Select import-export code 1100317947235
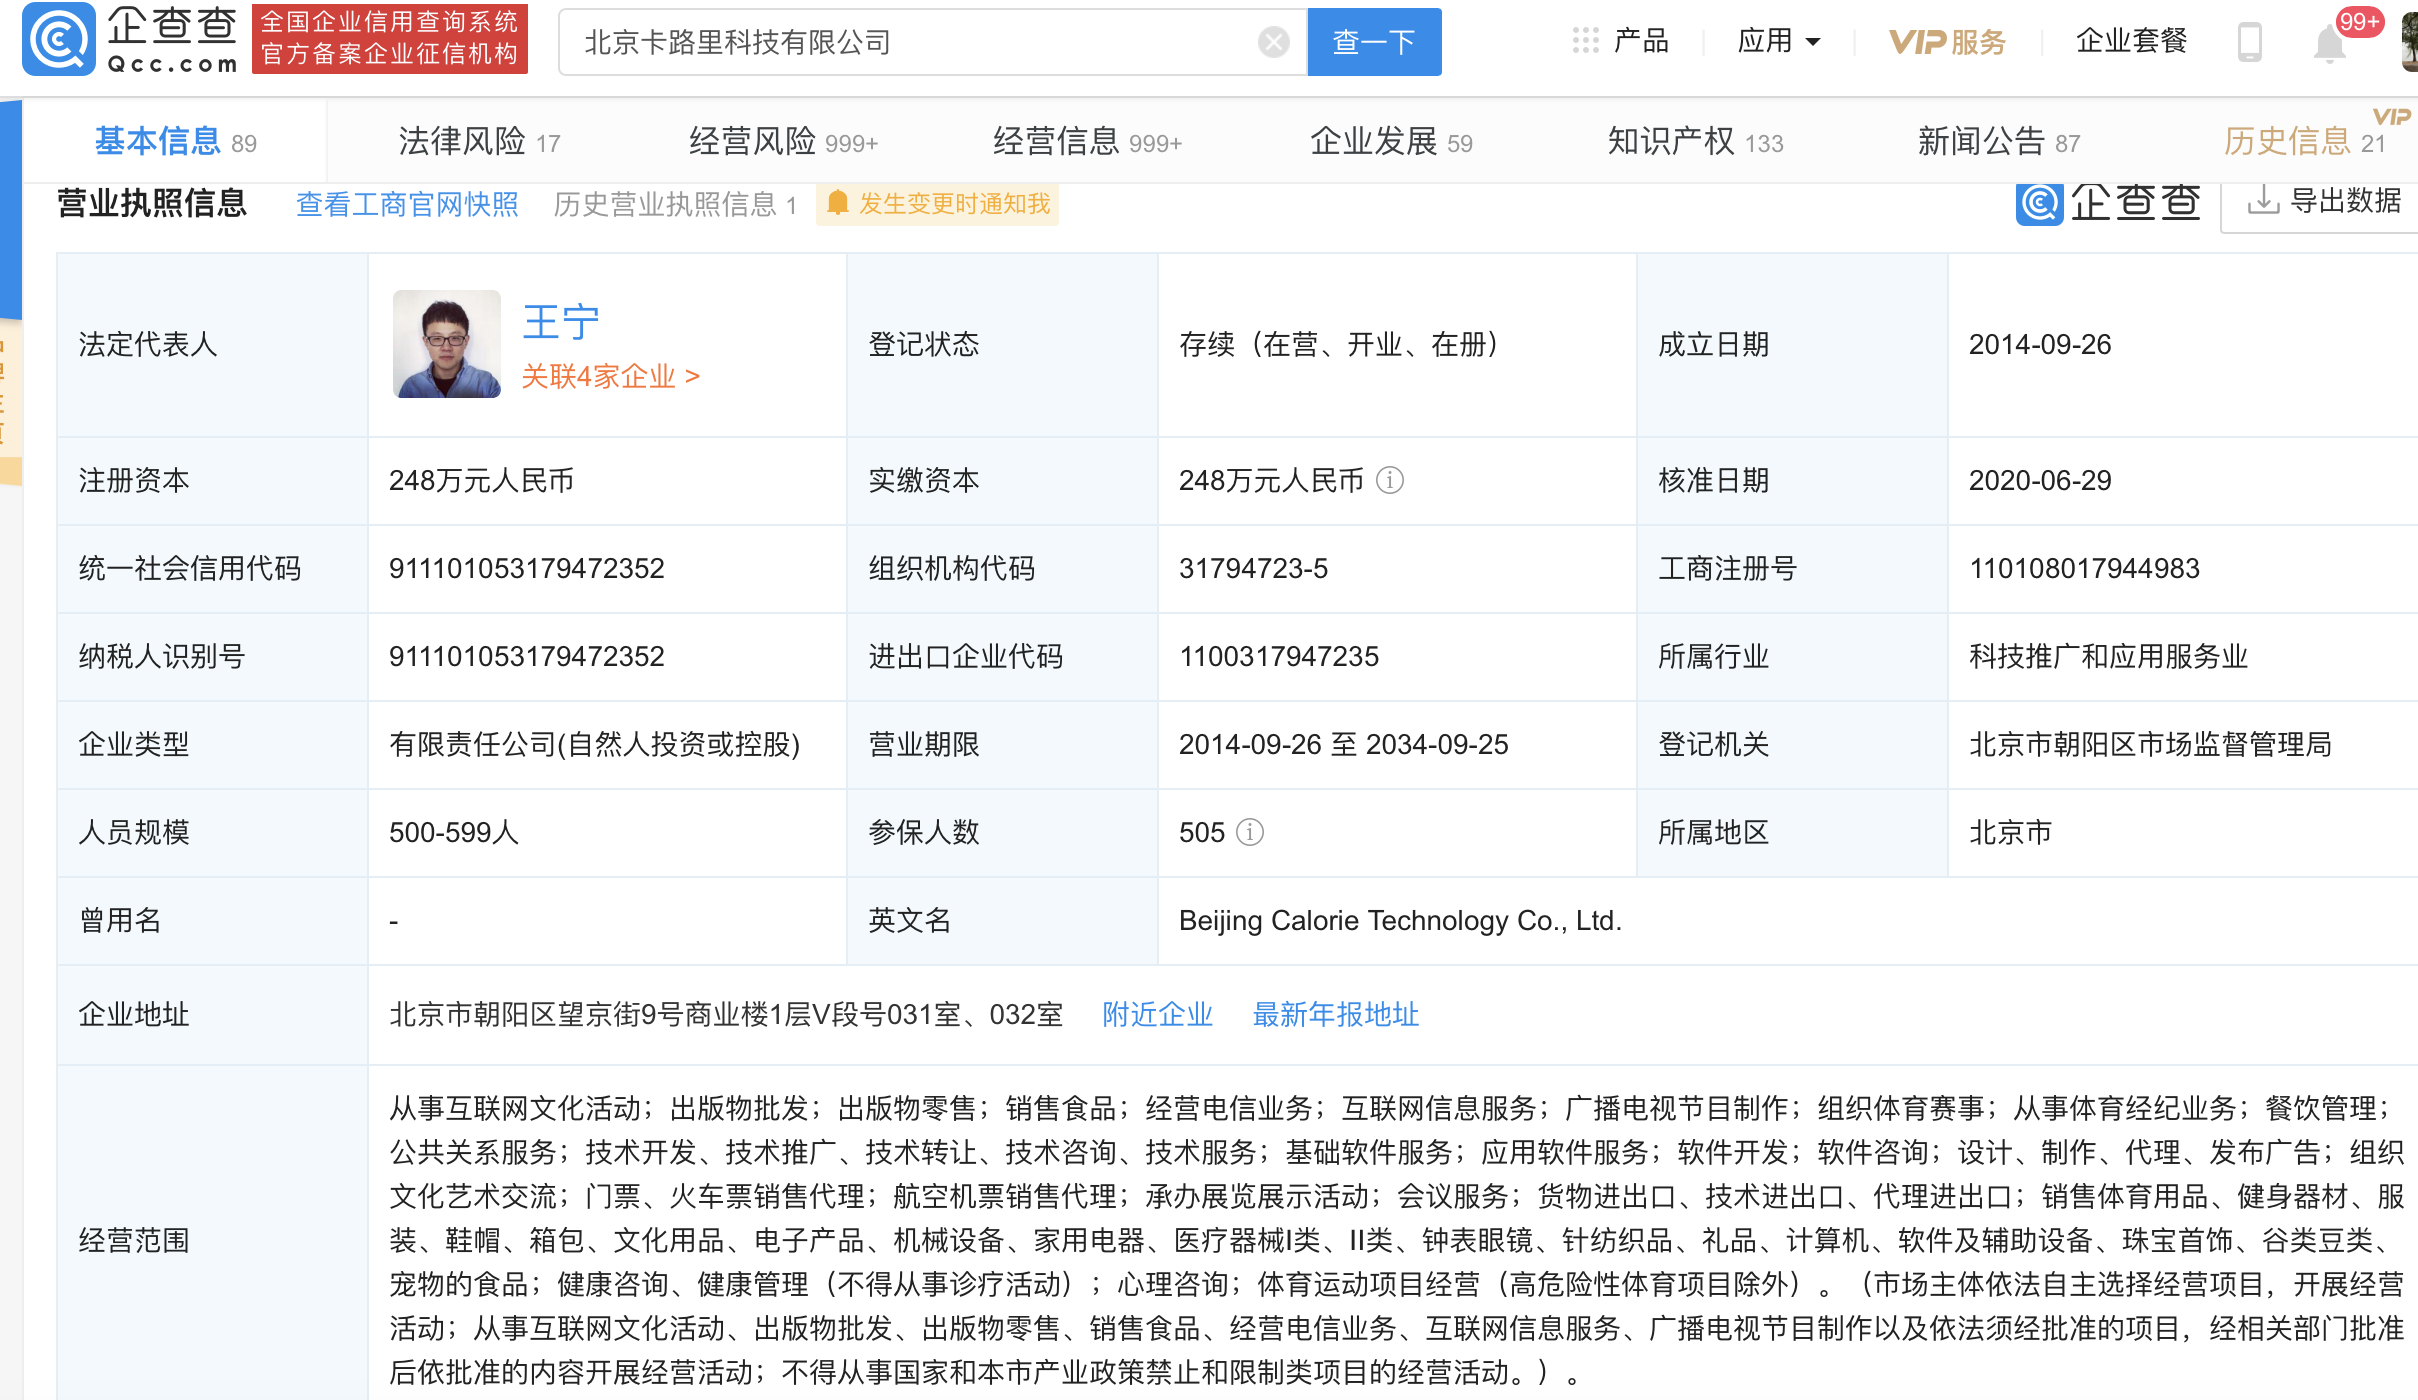 (x=1278, y=657)
